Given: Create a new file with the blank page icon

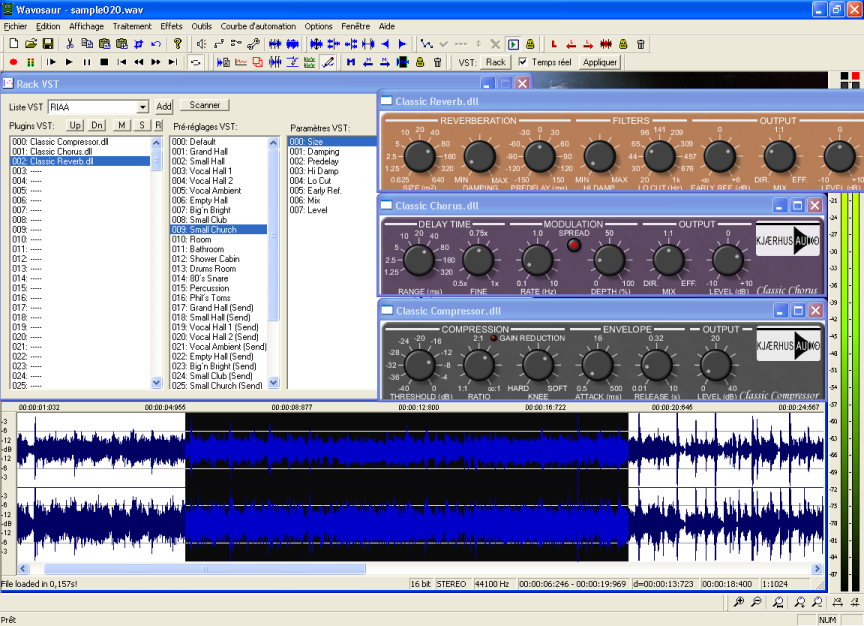Looking at the screenshot, I should pyautogui.click(x=14, y=44).
